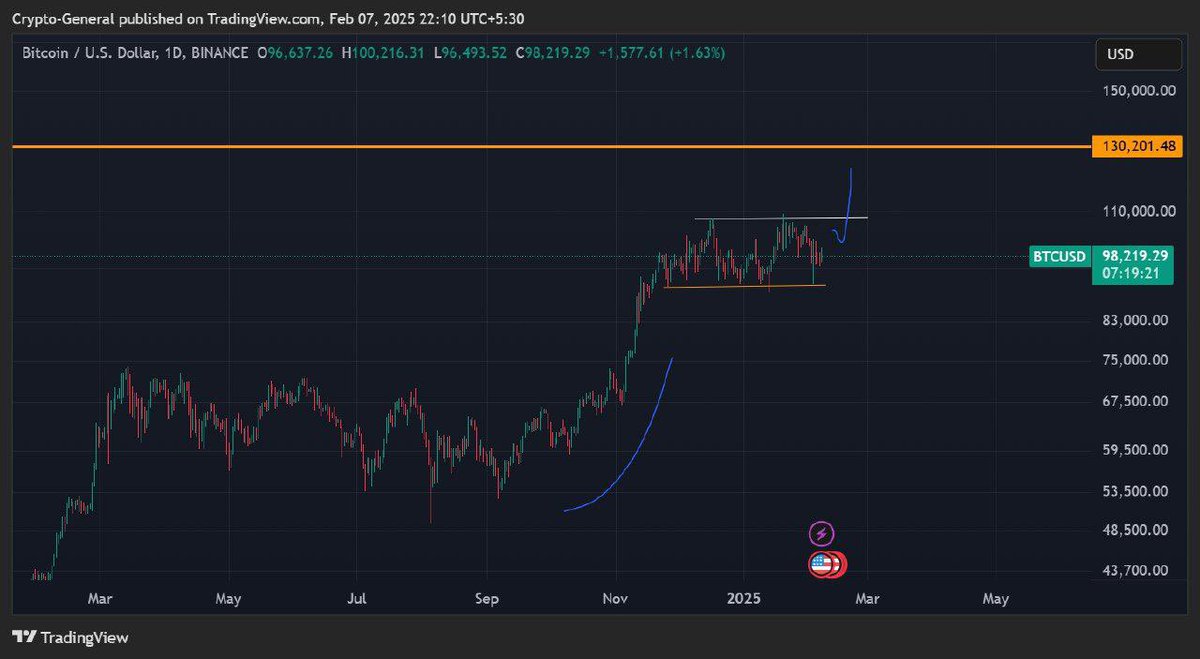
Task: Click the 83,000.00 price axis label
Action: [x=1135, y=320]
